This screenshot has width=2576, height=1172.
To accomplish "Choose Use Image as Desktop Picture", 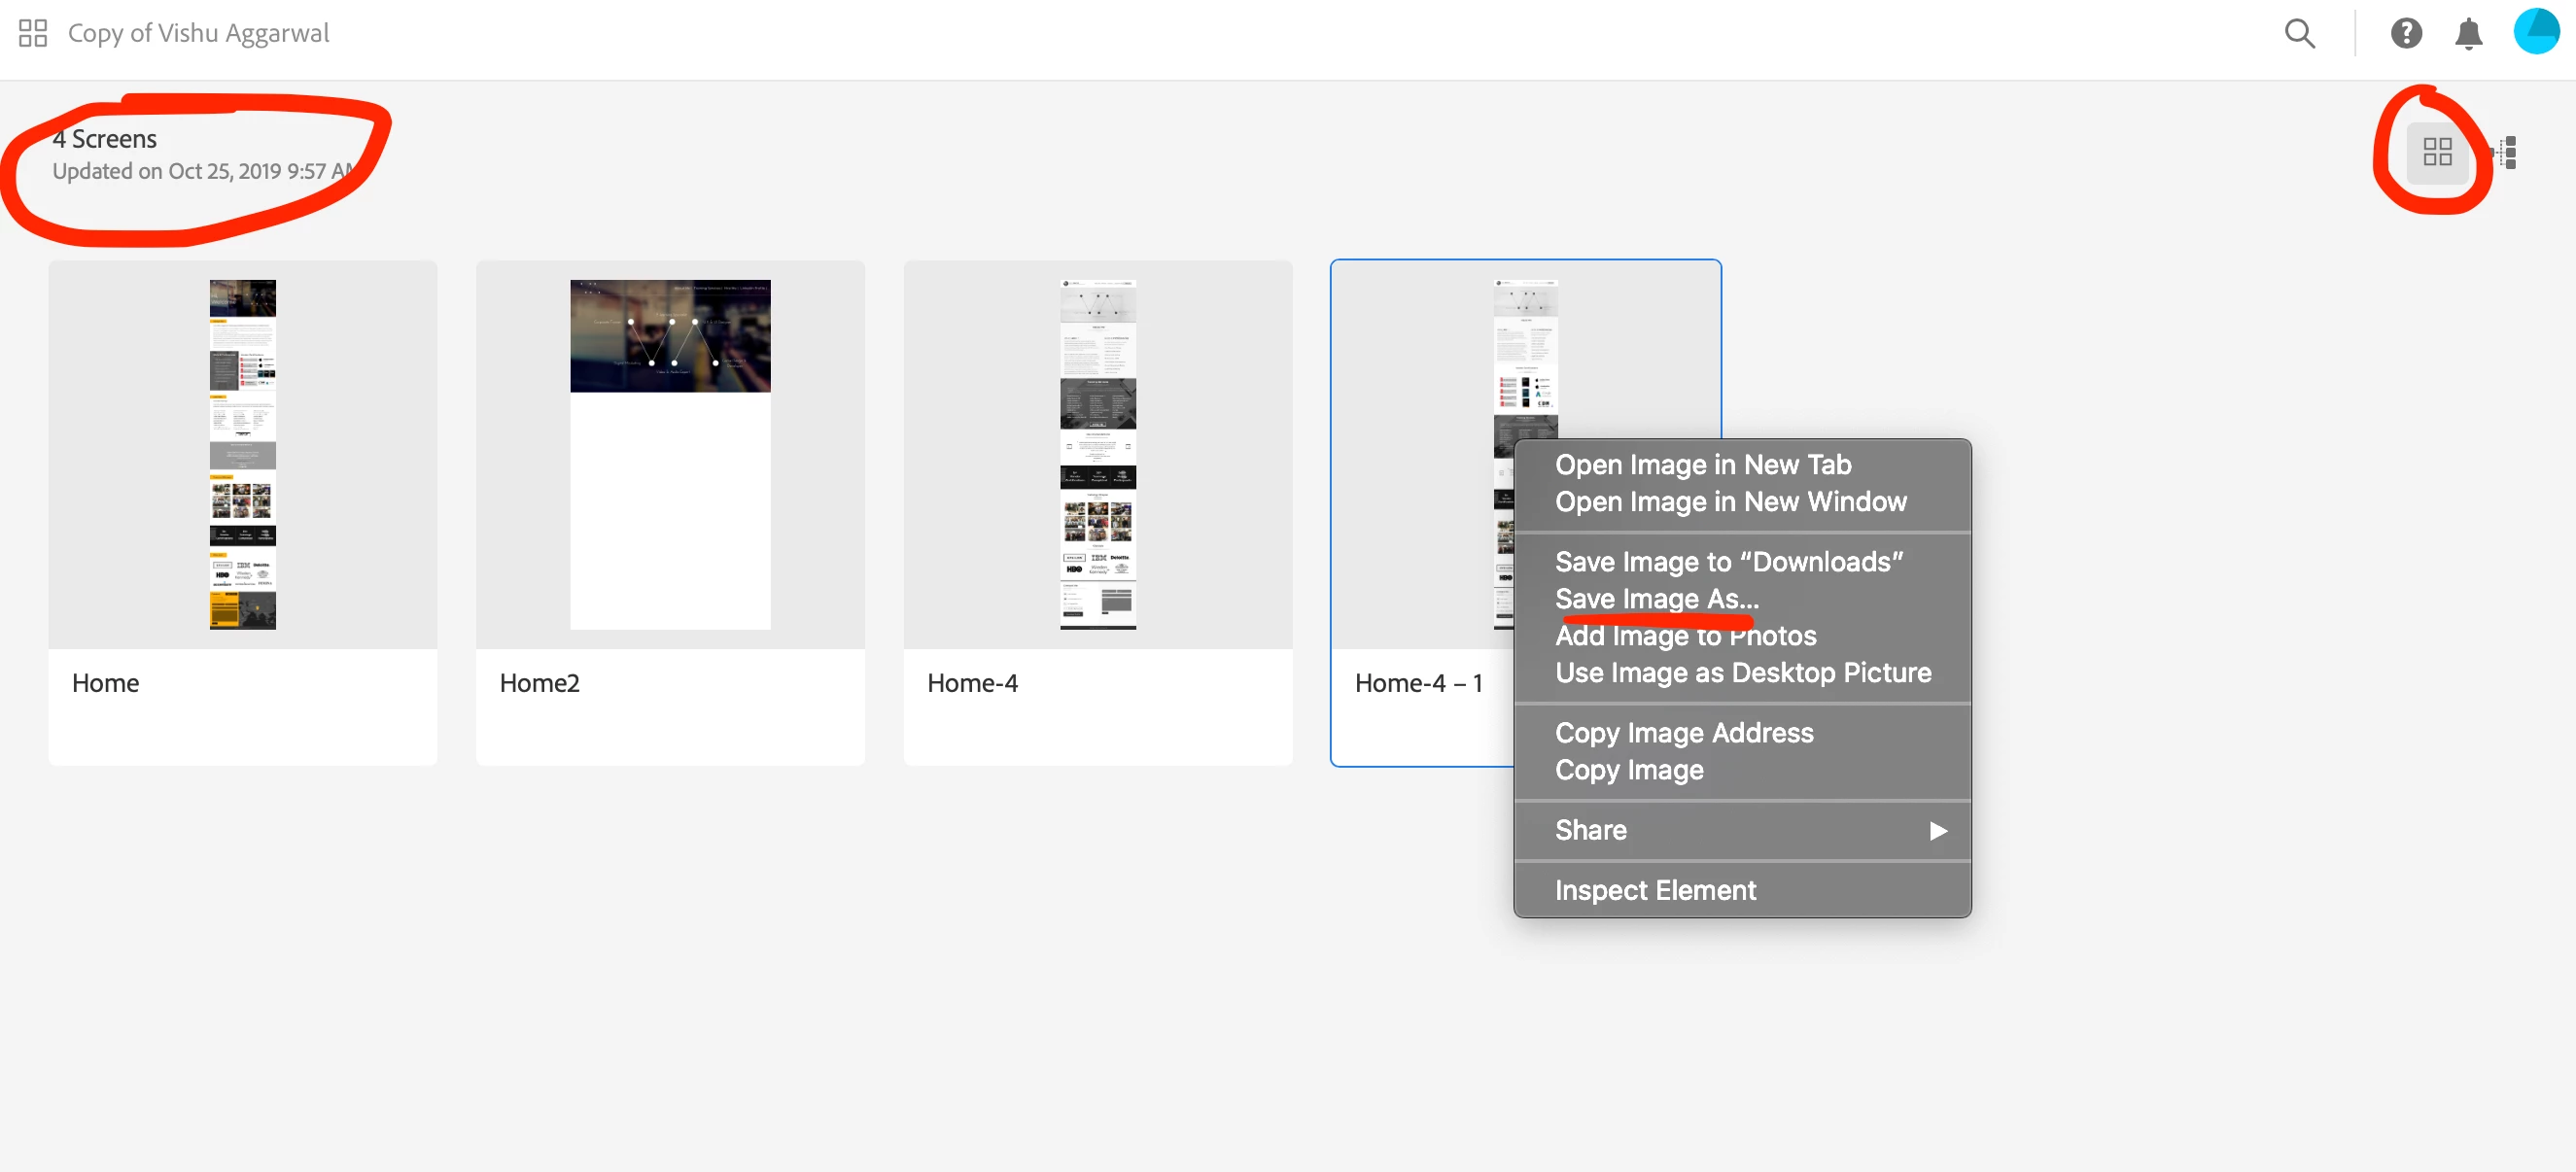I will [1742, 672].
